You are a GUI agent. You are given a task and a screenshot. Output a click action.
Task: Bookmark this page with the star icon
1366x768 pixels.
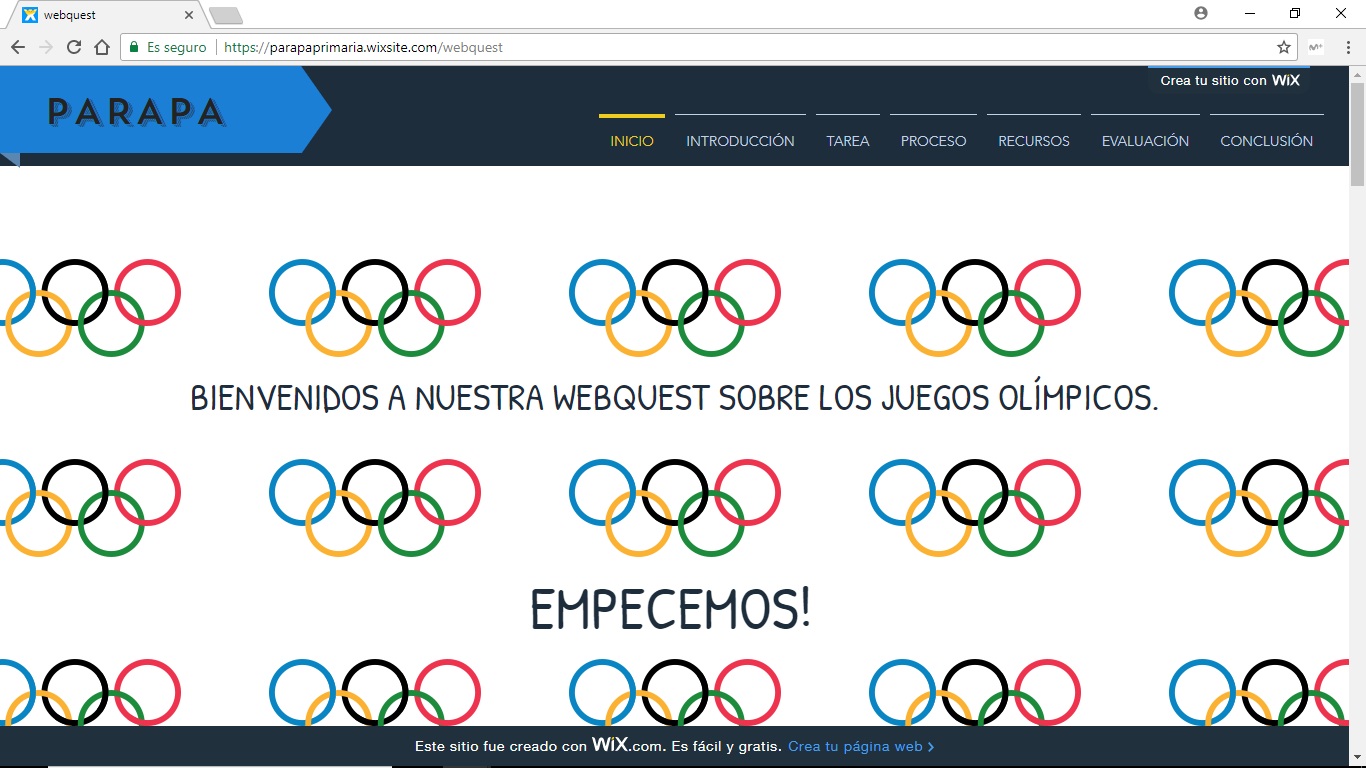click(1284, 47)
